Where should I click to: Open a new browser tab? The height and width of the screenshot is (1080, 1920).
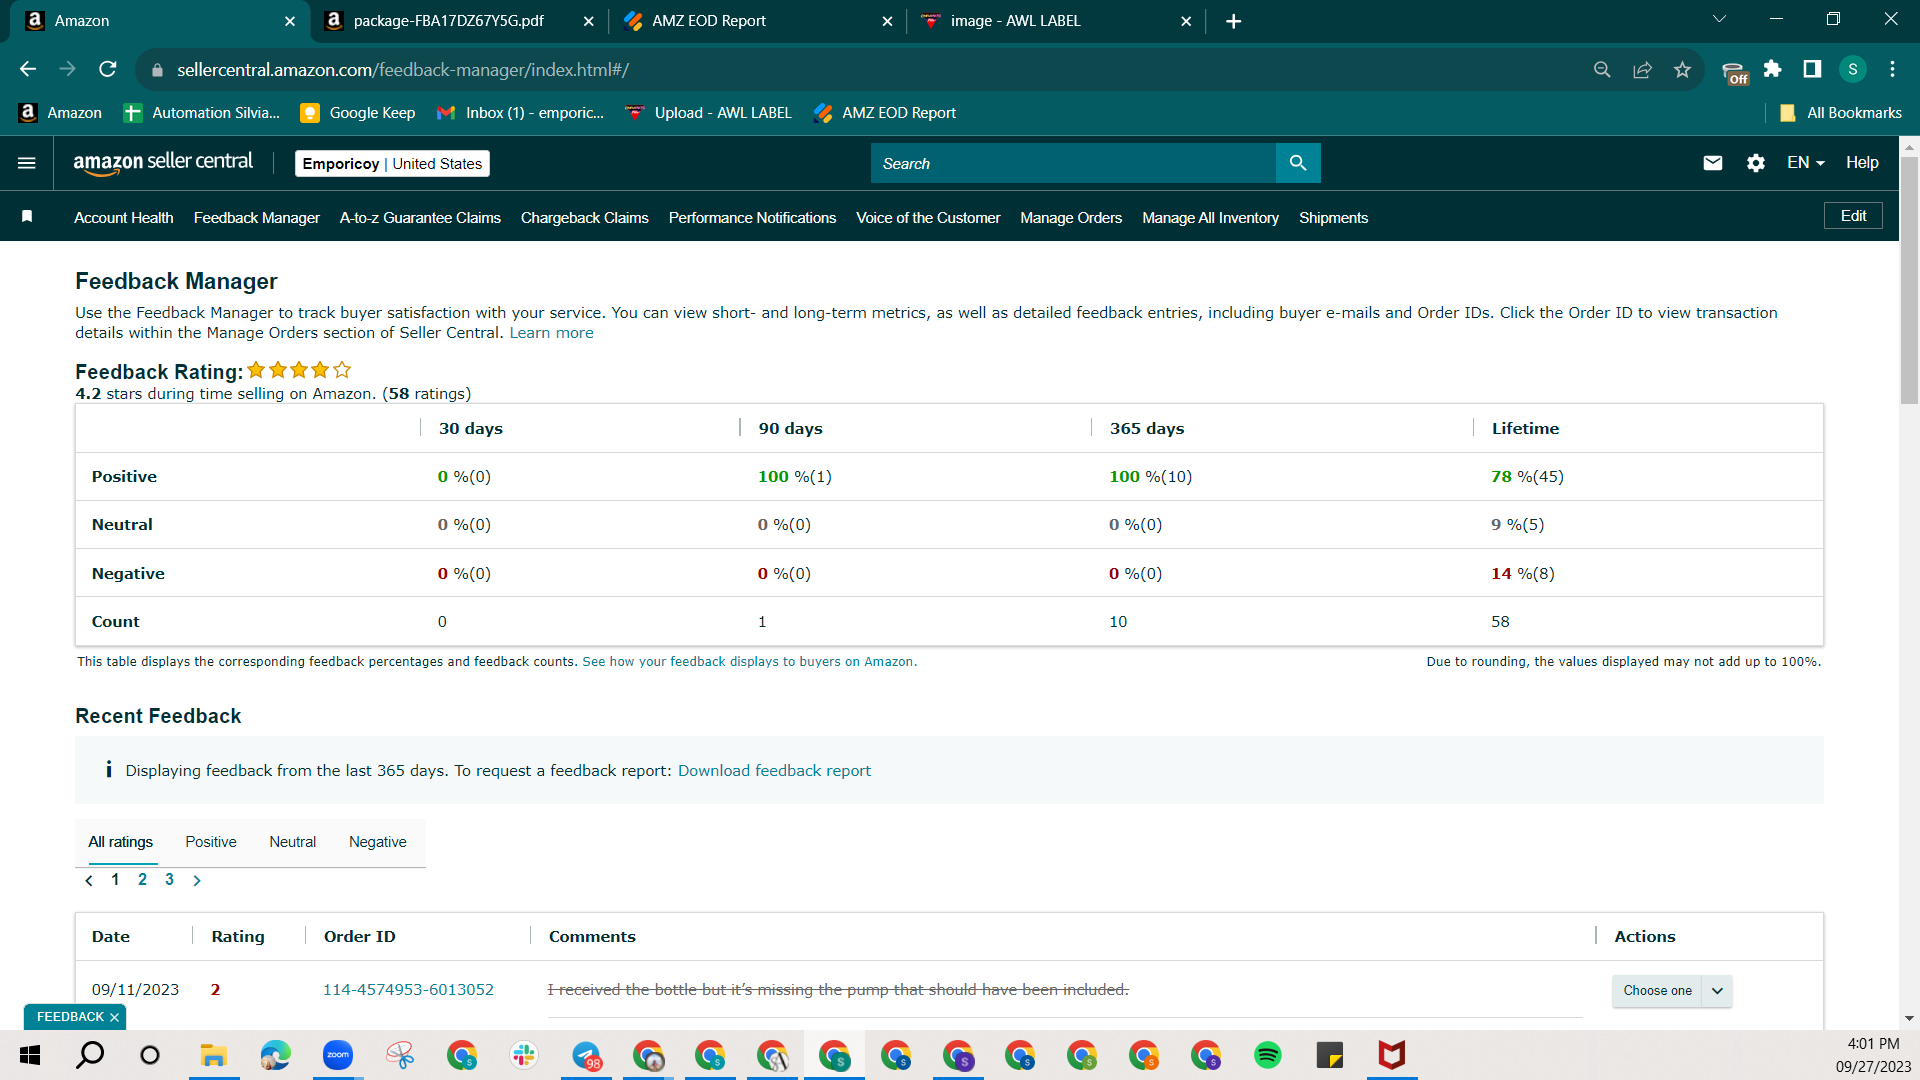click(x=1234, y=21)
